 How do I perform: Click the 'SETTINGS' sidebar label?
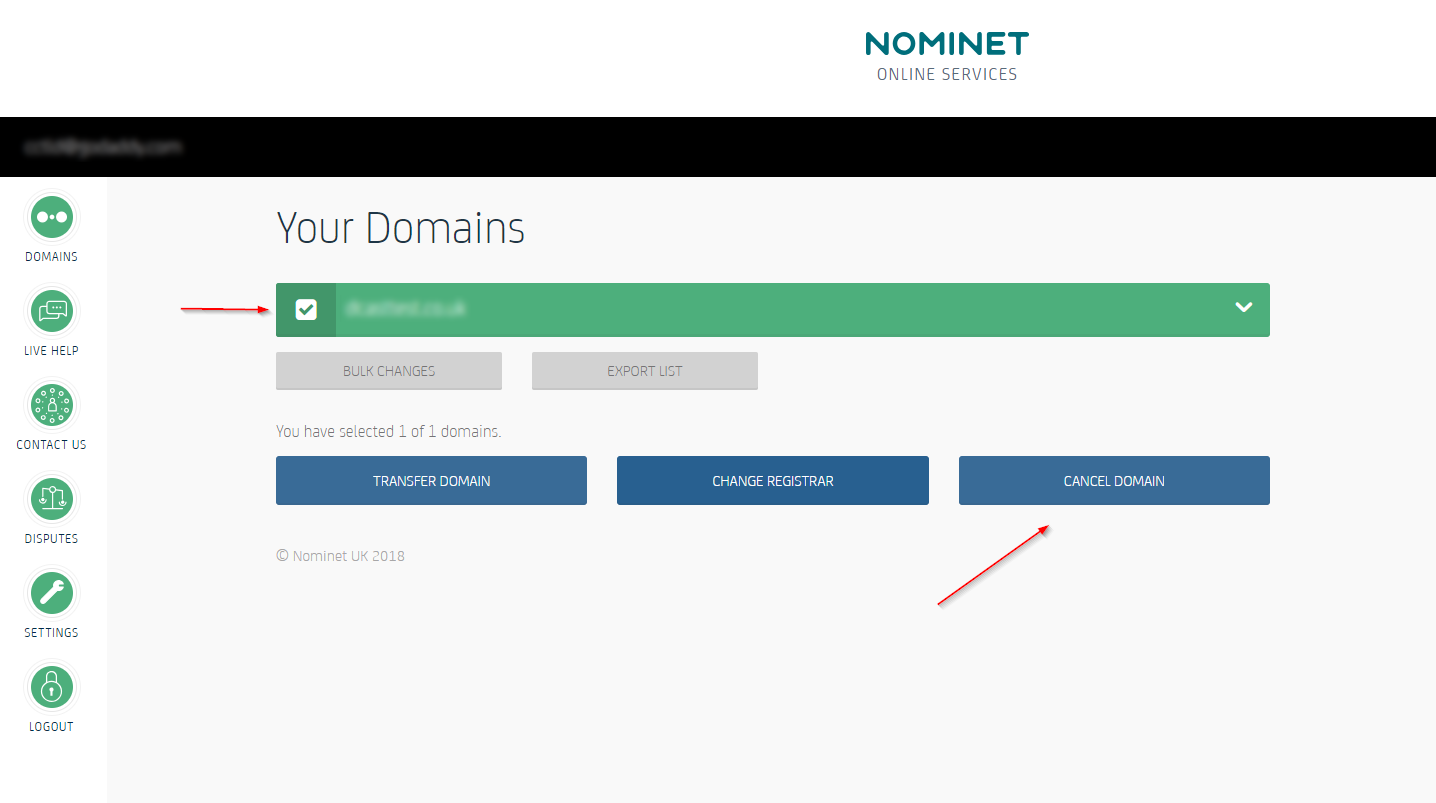coord(51,633)
